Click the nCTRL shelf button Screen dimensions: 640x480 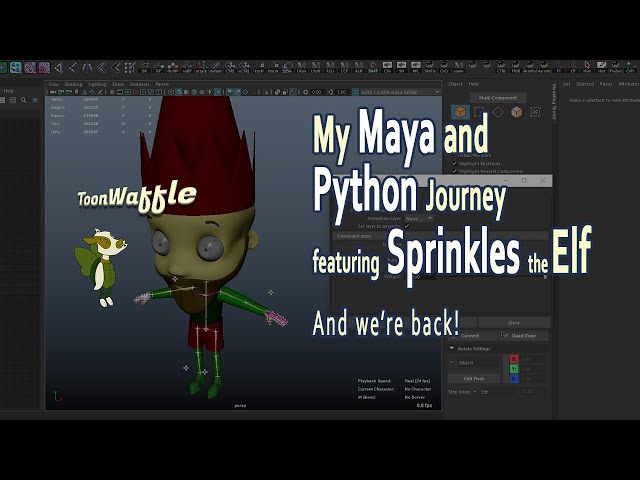(x=244, y=67)
